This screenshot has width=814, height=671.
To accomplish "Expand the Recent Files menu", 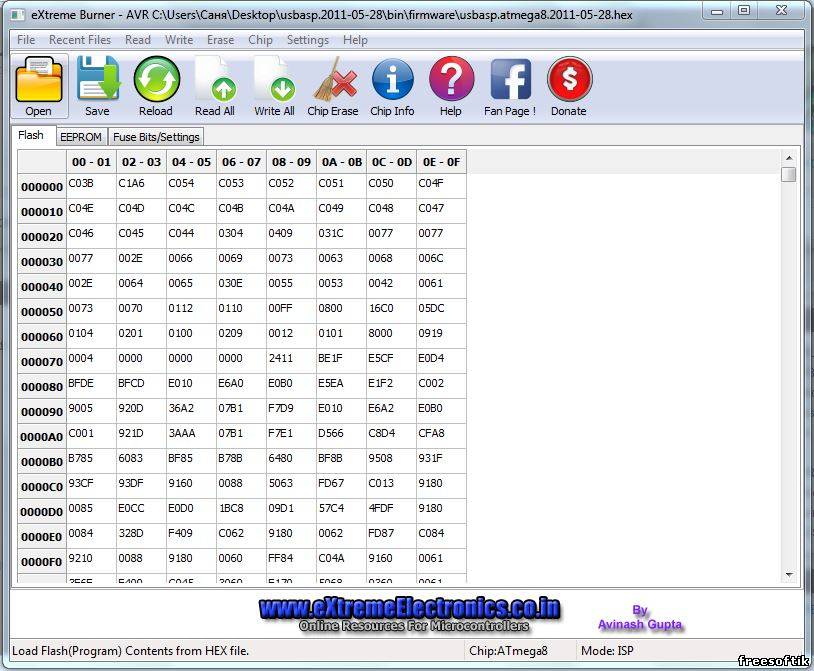I will (x=80, y=40).
